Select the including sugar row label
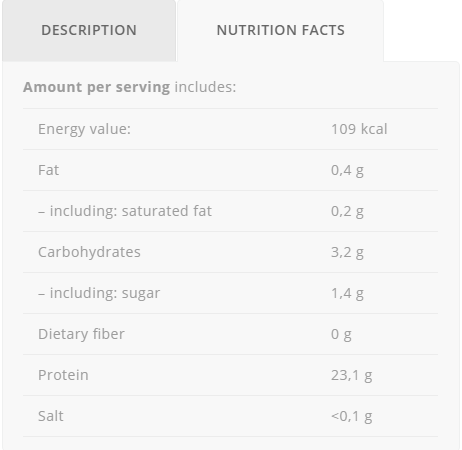 click(x=99, y=293)
